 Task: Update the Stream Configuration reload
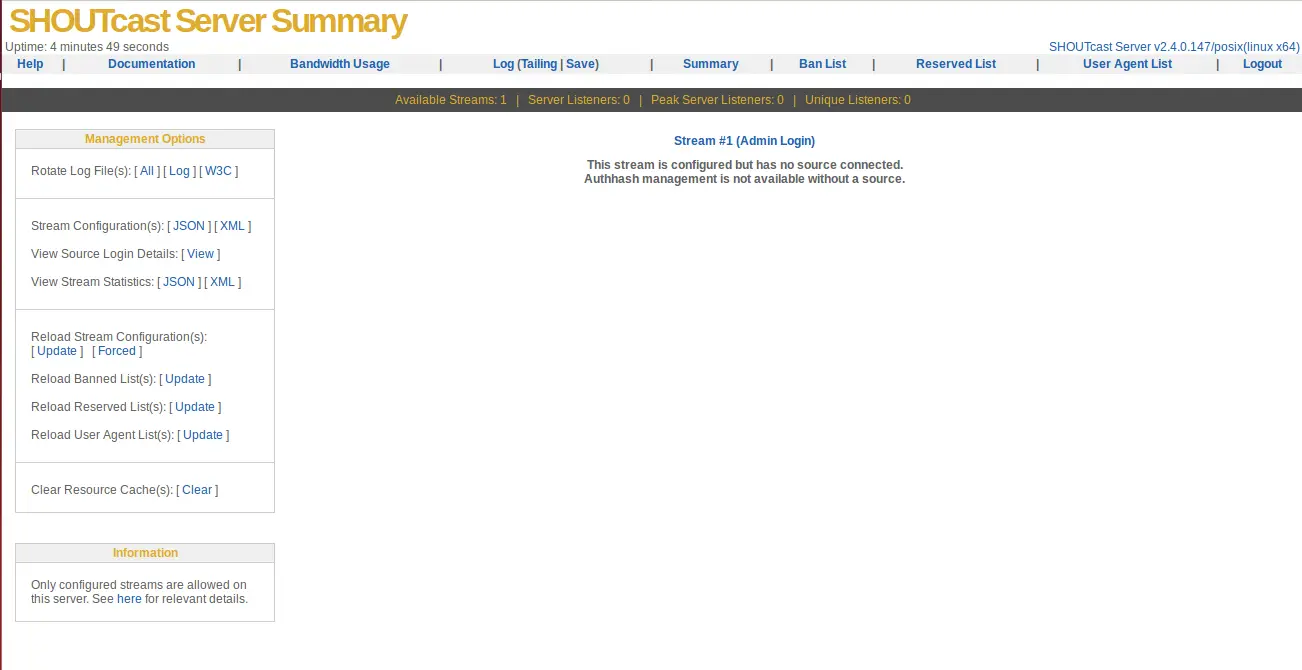[x=57, y=351]
